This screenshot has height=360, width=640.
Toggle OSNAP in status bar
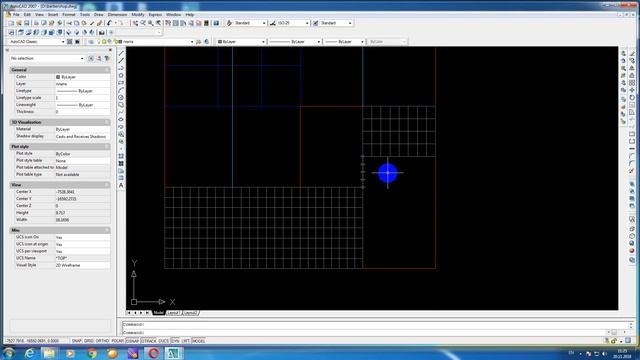[132, 341]
